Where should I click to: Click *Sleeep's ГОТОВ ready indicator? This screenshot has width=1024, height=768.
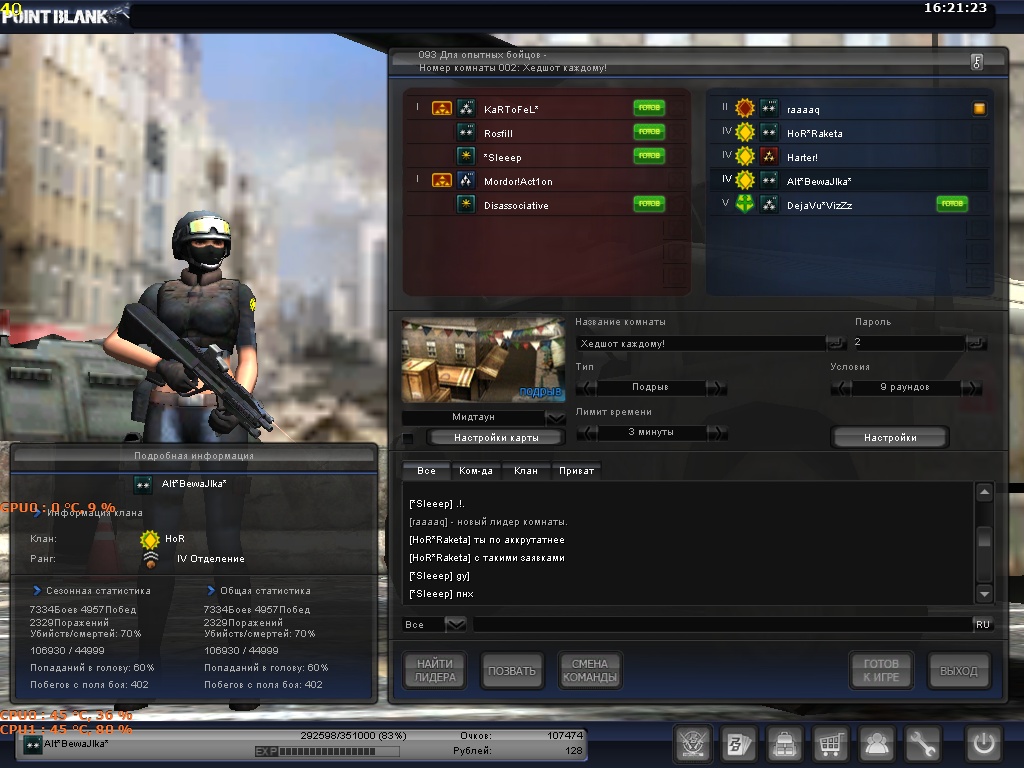pos(649,156)
